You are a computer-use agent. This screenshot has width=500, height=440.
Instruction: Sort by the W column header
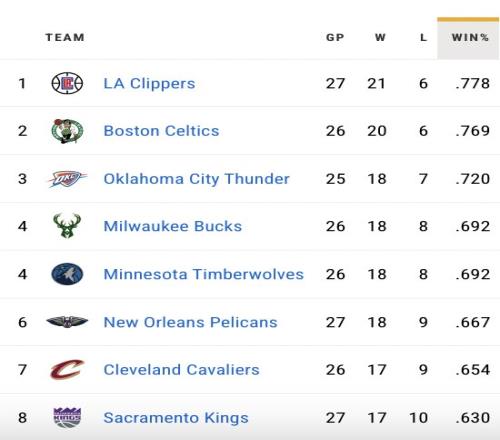tap(380, 37)
